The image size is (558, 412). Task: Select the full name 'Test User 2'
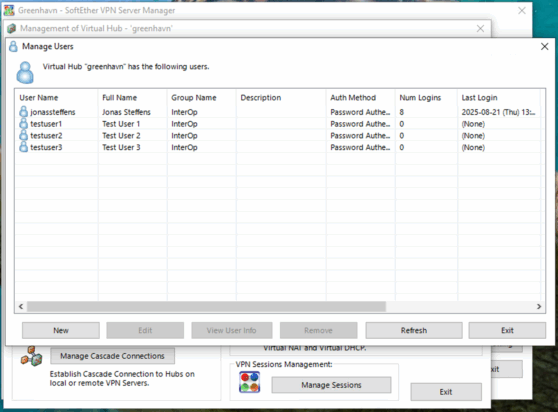tap(121, 136)
